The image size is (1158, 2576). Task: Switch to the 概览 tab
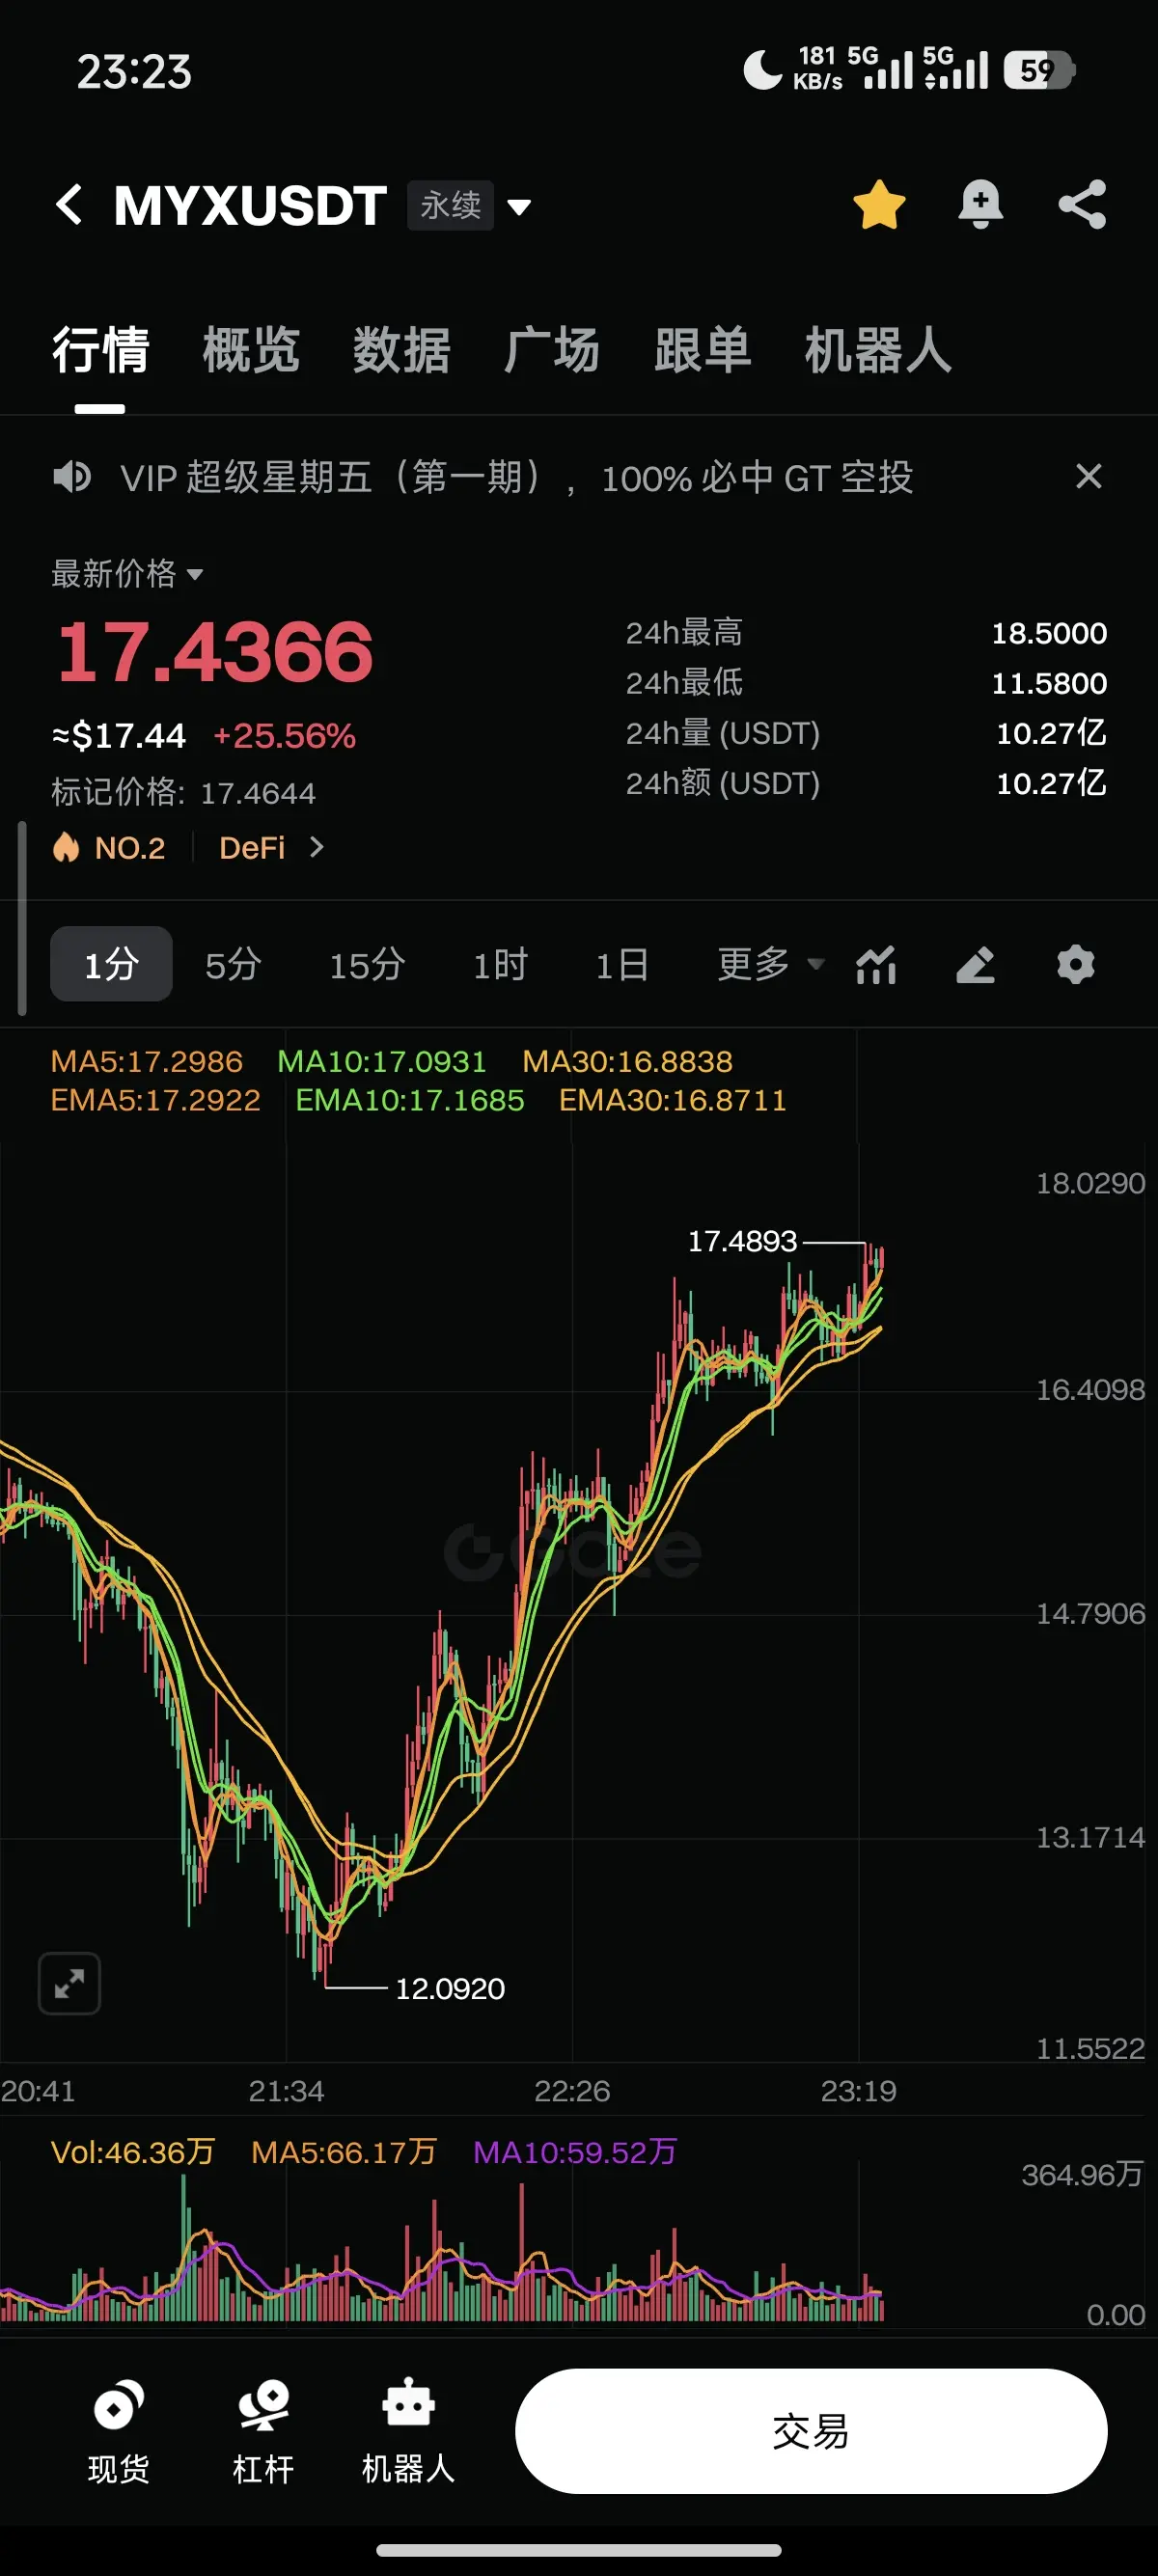click(251, 350)
